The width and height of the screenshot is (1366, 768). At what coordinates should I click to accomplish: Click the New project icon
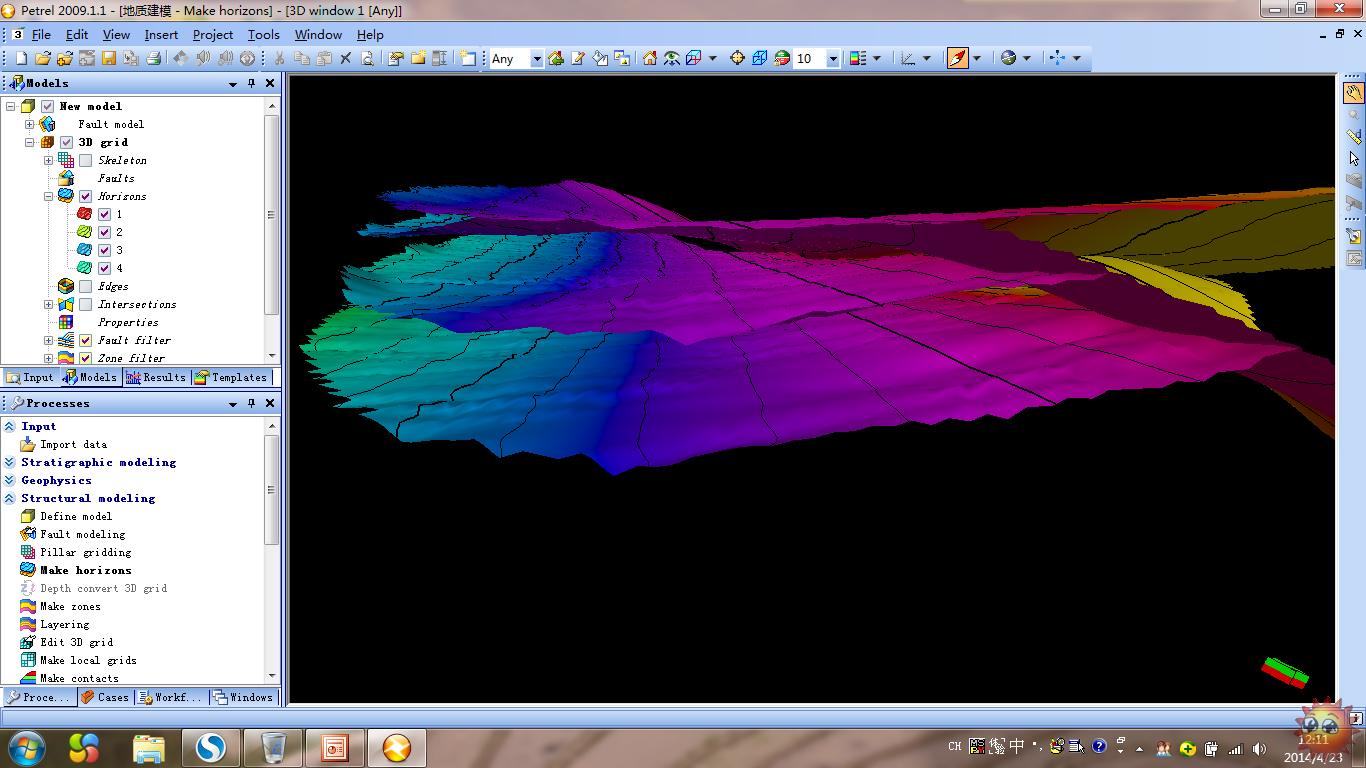[x=21, y=59]
